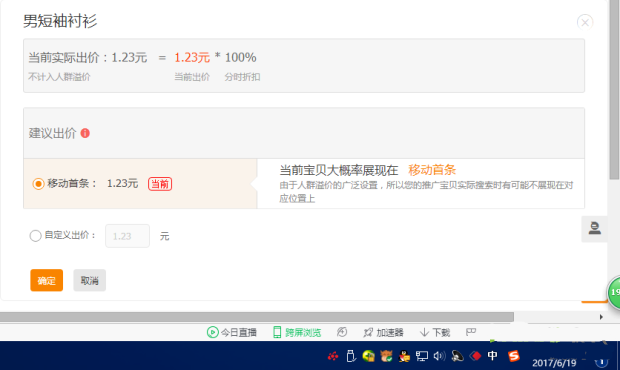
Task: Open the volume speaker tray icon
Action: (x=439, y=356)
